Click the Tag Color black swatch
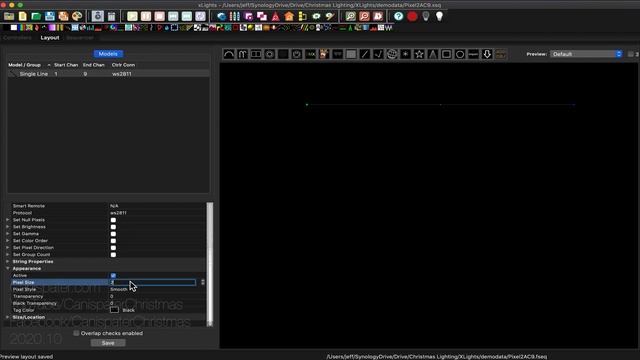 tap(114, 310)
